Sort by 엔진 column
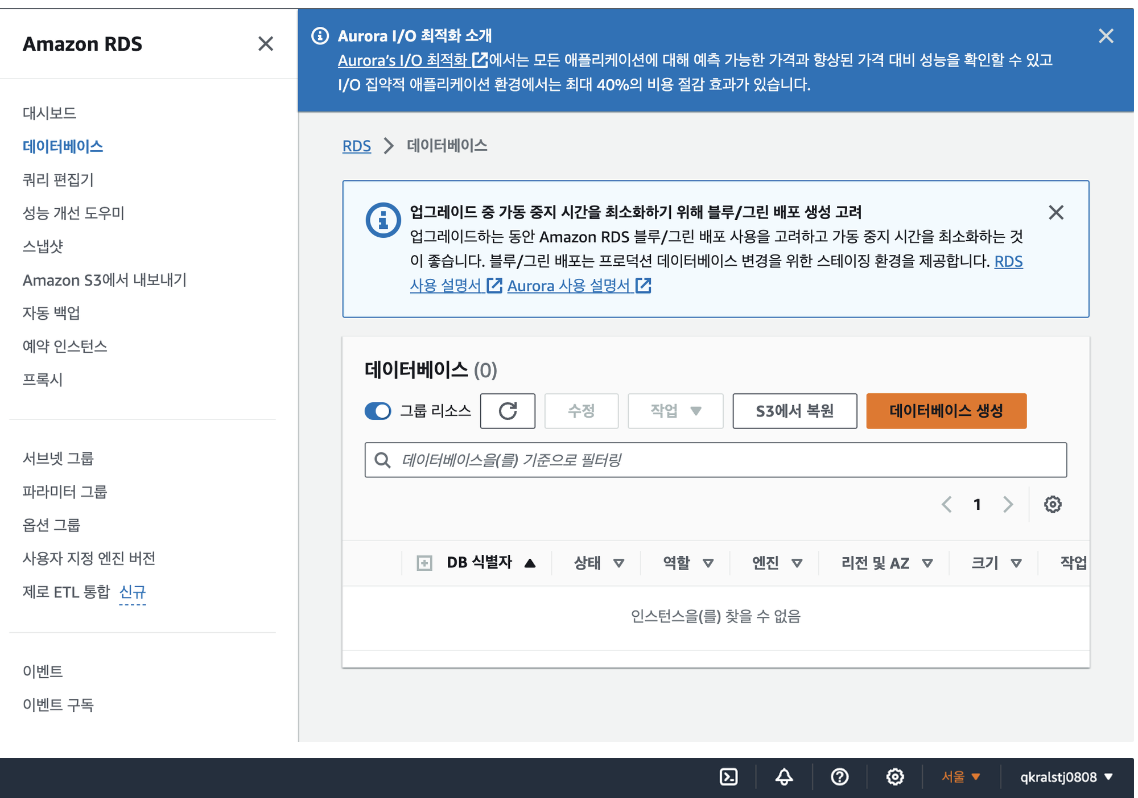 click(777, 563)
